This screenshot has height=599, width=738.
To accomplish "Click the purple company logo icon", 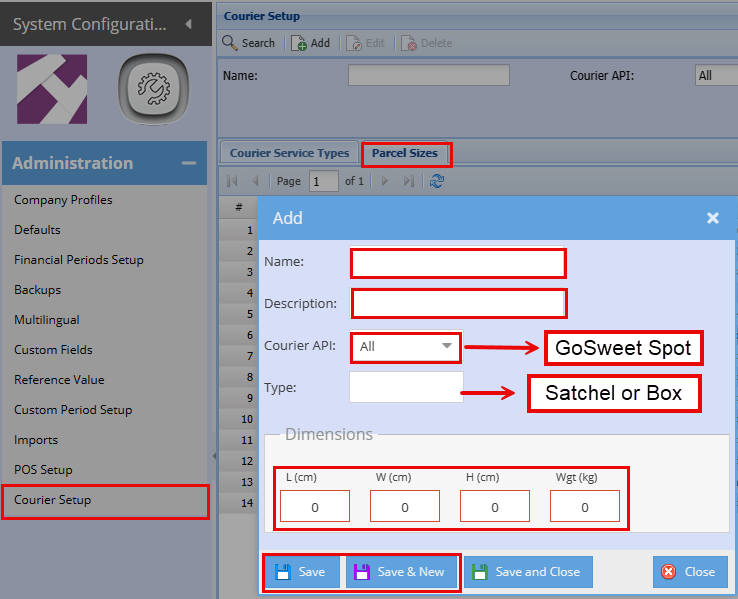I will click(52, 89).
